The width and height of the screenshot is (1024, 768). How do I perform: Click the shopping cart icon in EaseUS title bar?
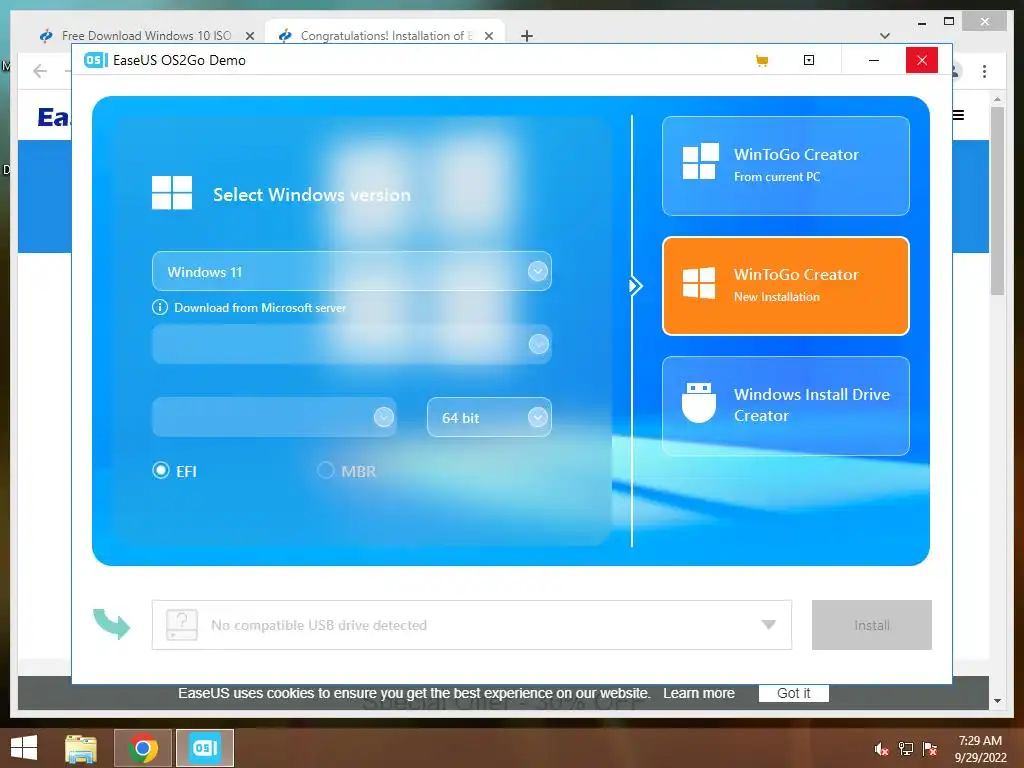click(761, 61)
